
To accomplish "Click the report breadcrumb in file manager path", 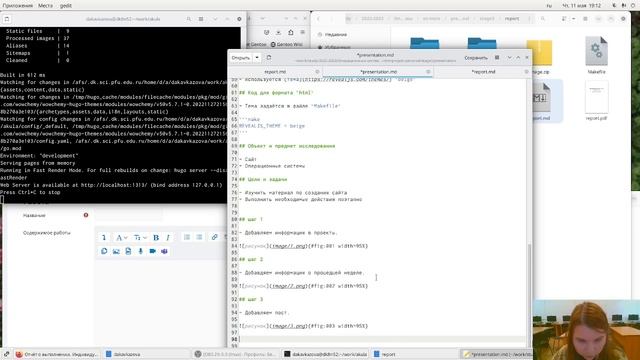I will 512,19.
